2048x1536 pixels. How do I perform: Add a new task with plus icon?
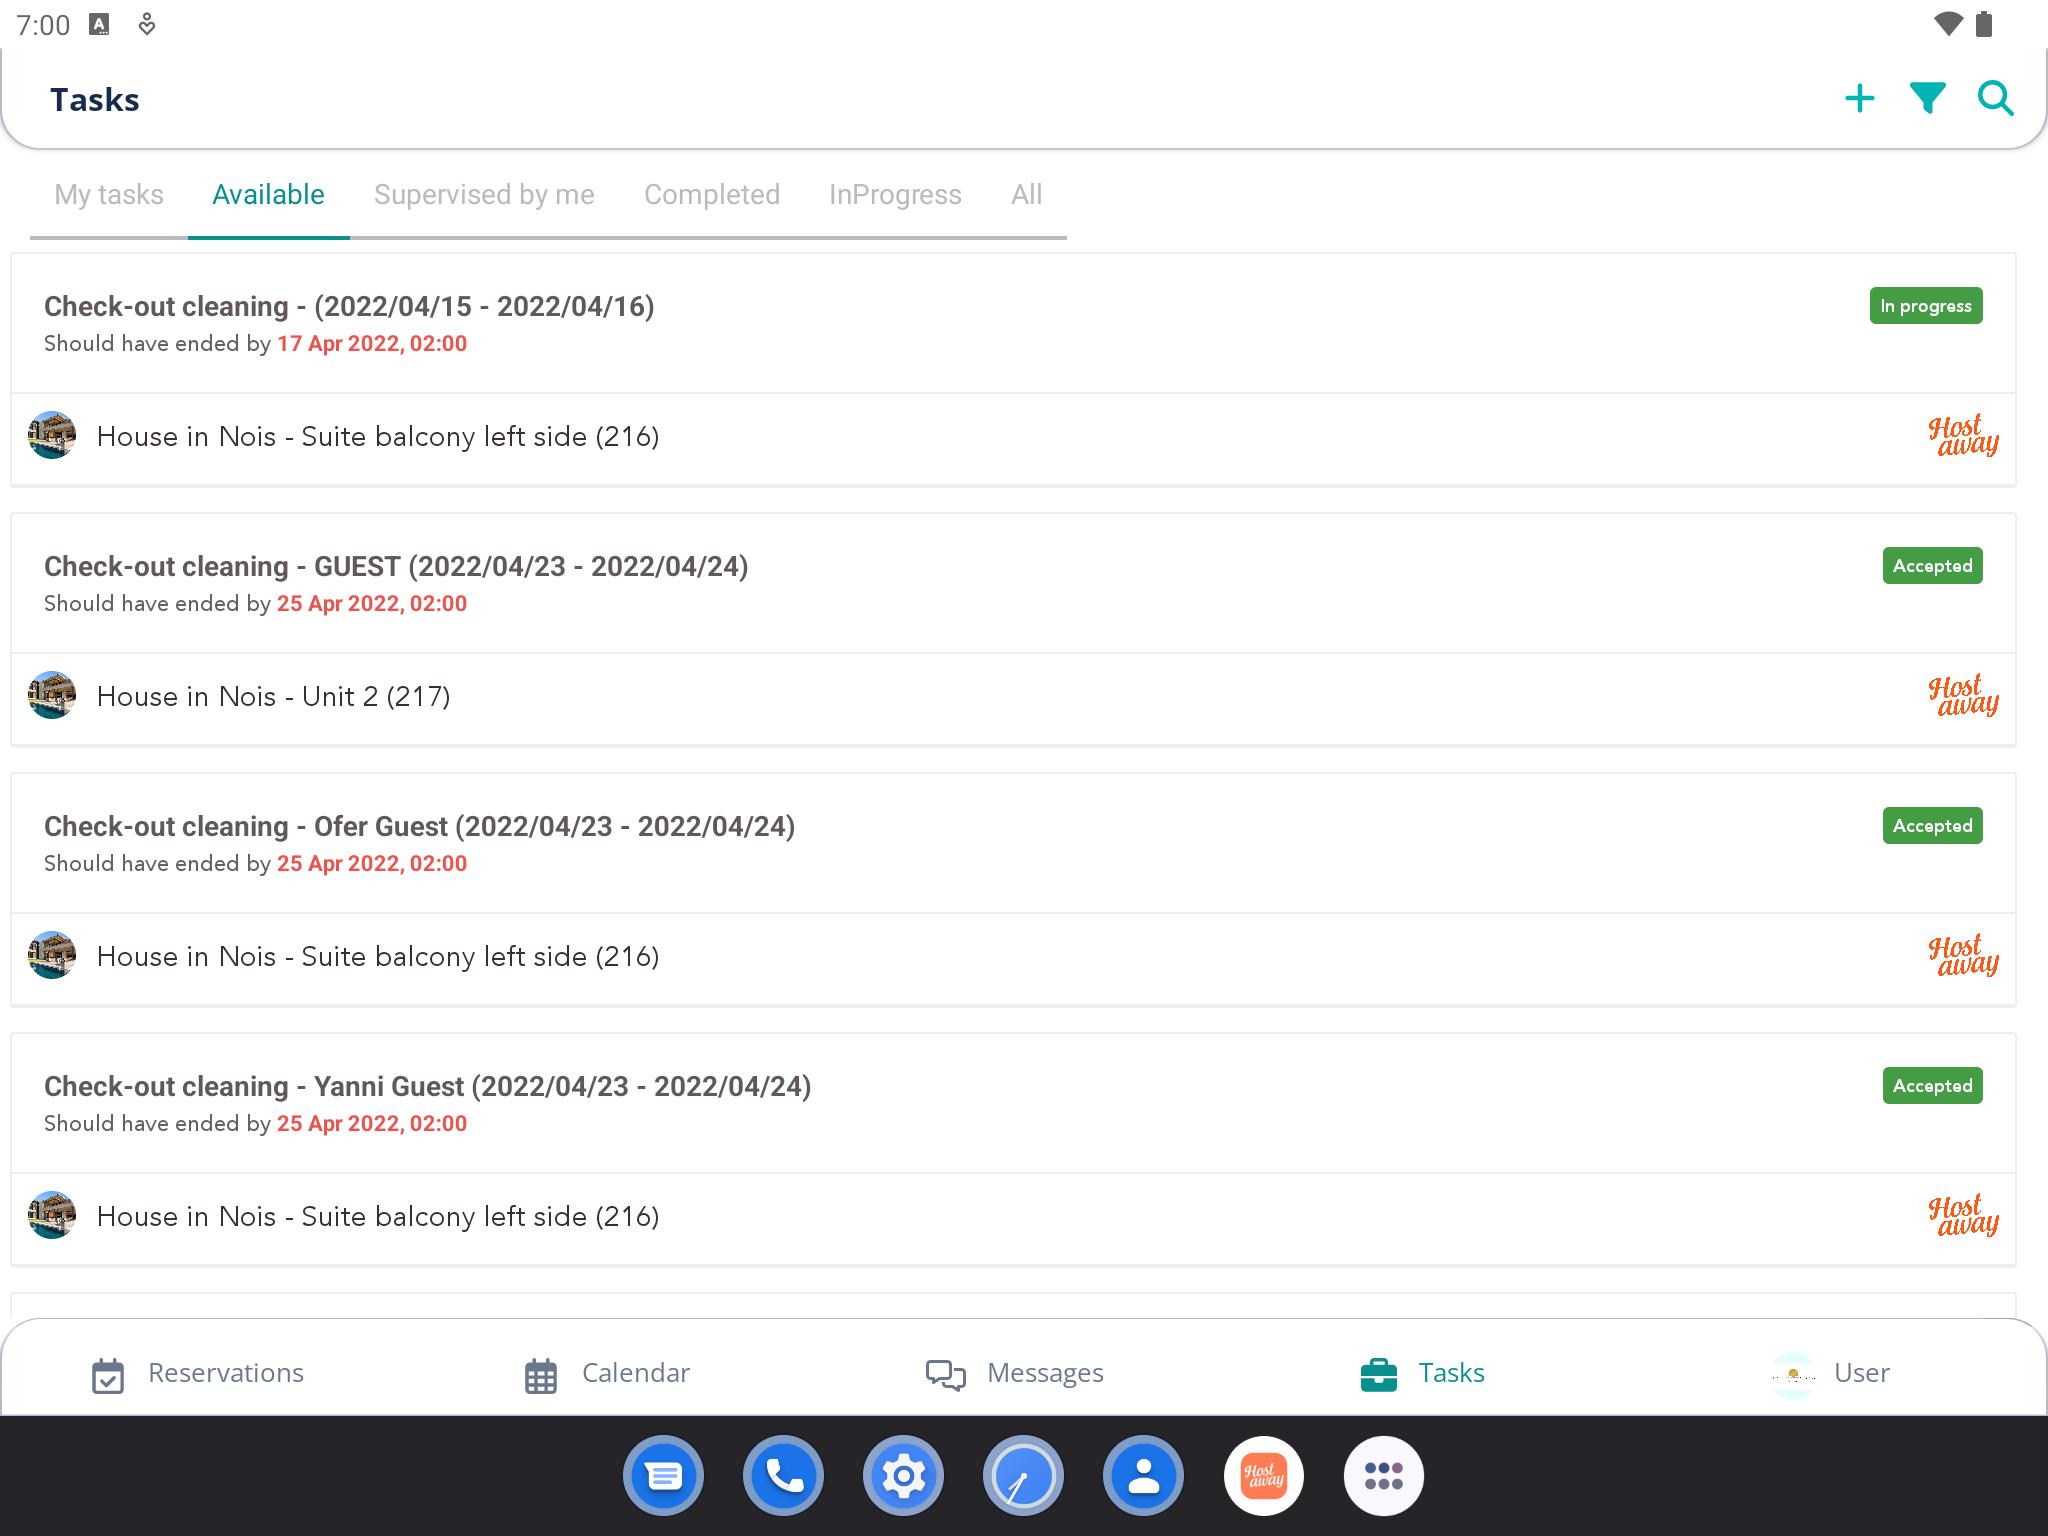pos(1859,99)
